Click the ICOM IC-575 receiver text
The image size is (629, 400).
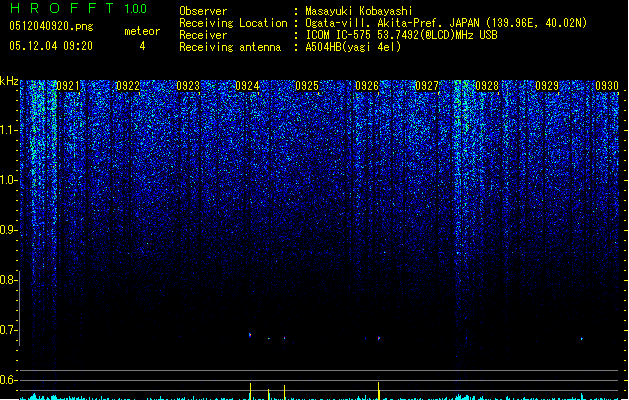(x=401, y=35)
